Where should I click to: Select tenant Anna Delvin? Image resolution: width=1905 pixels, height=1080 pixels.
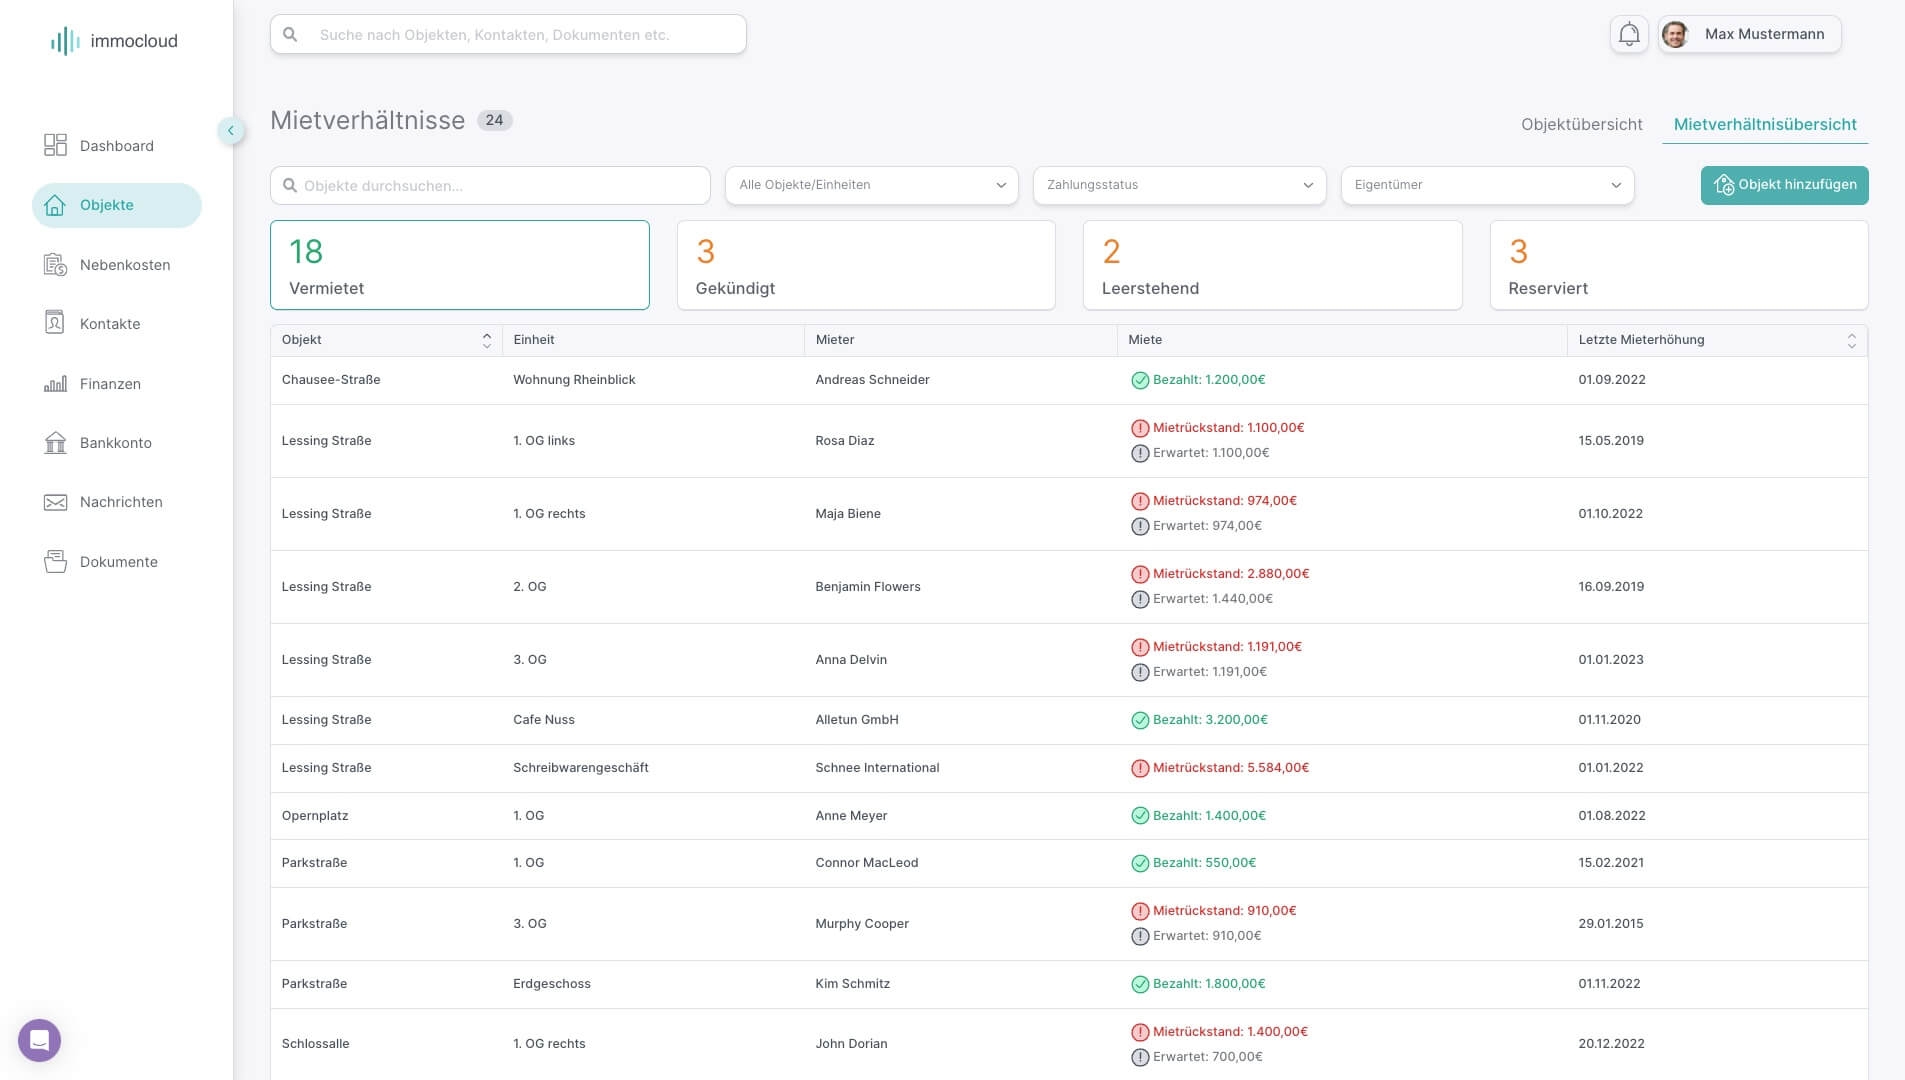point(851,660)
